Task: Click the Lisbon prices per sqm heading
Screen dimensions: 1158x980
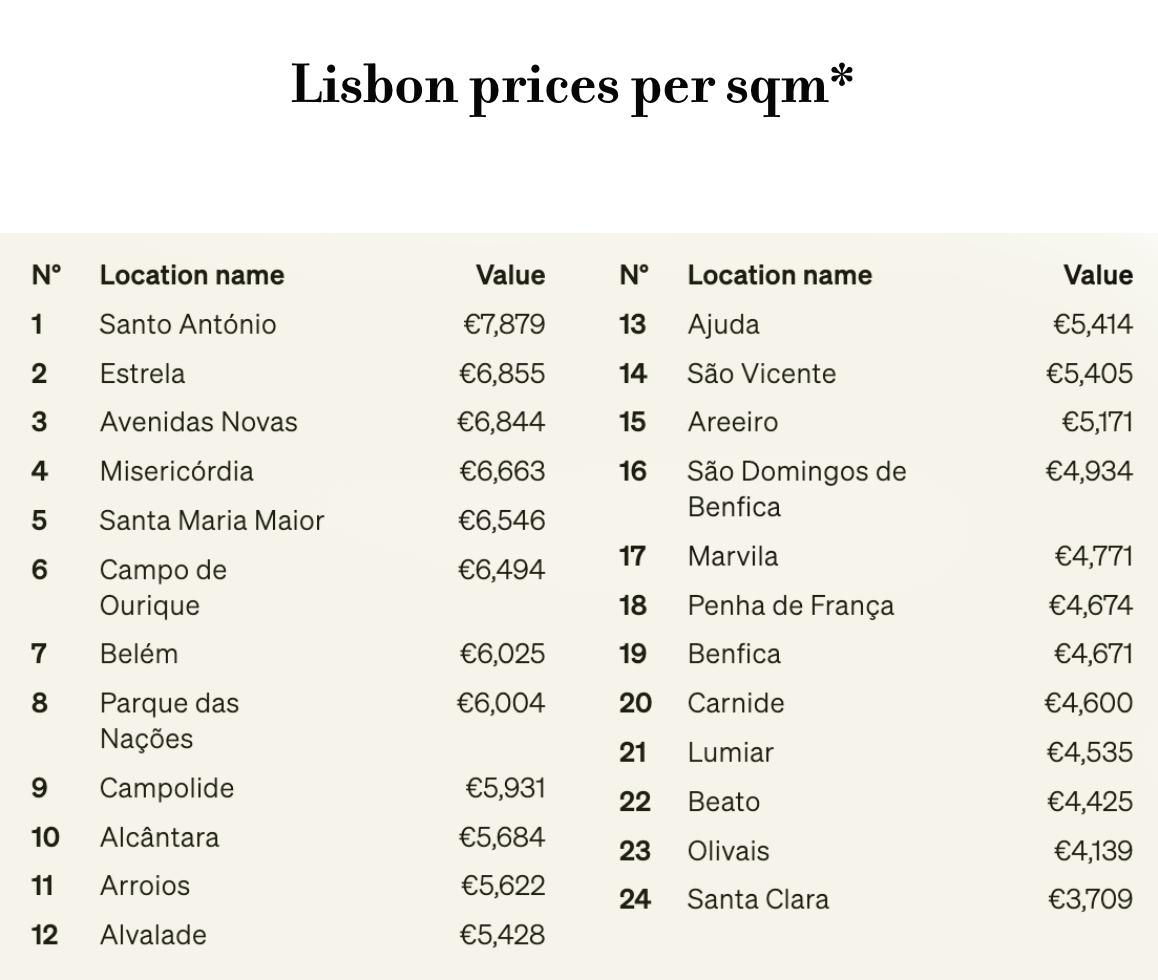Action: click(572, 86)
